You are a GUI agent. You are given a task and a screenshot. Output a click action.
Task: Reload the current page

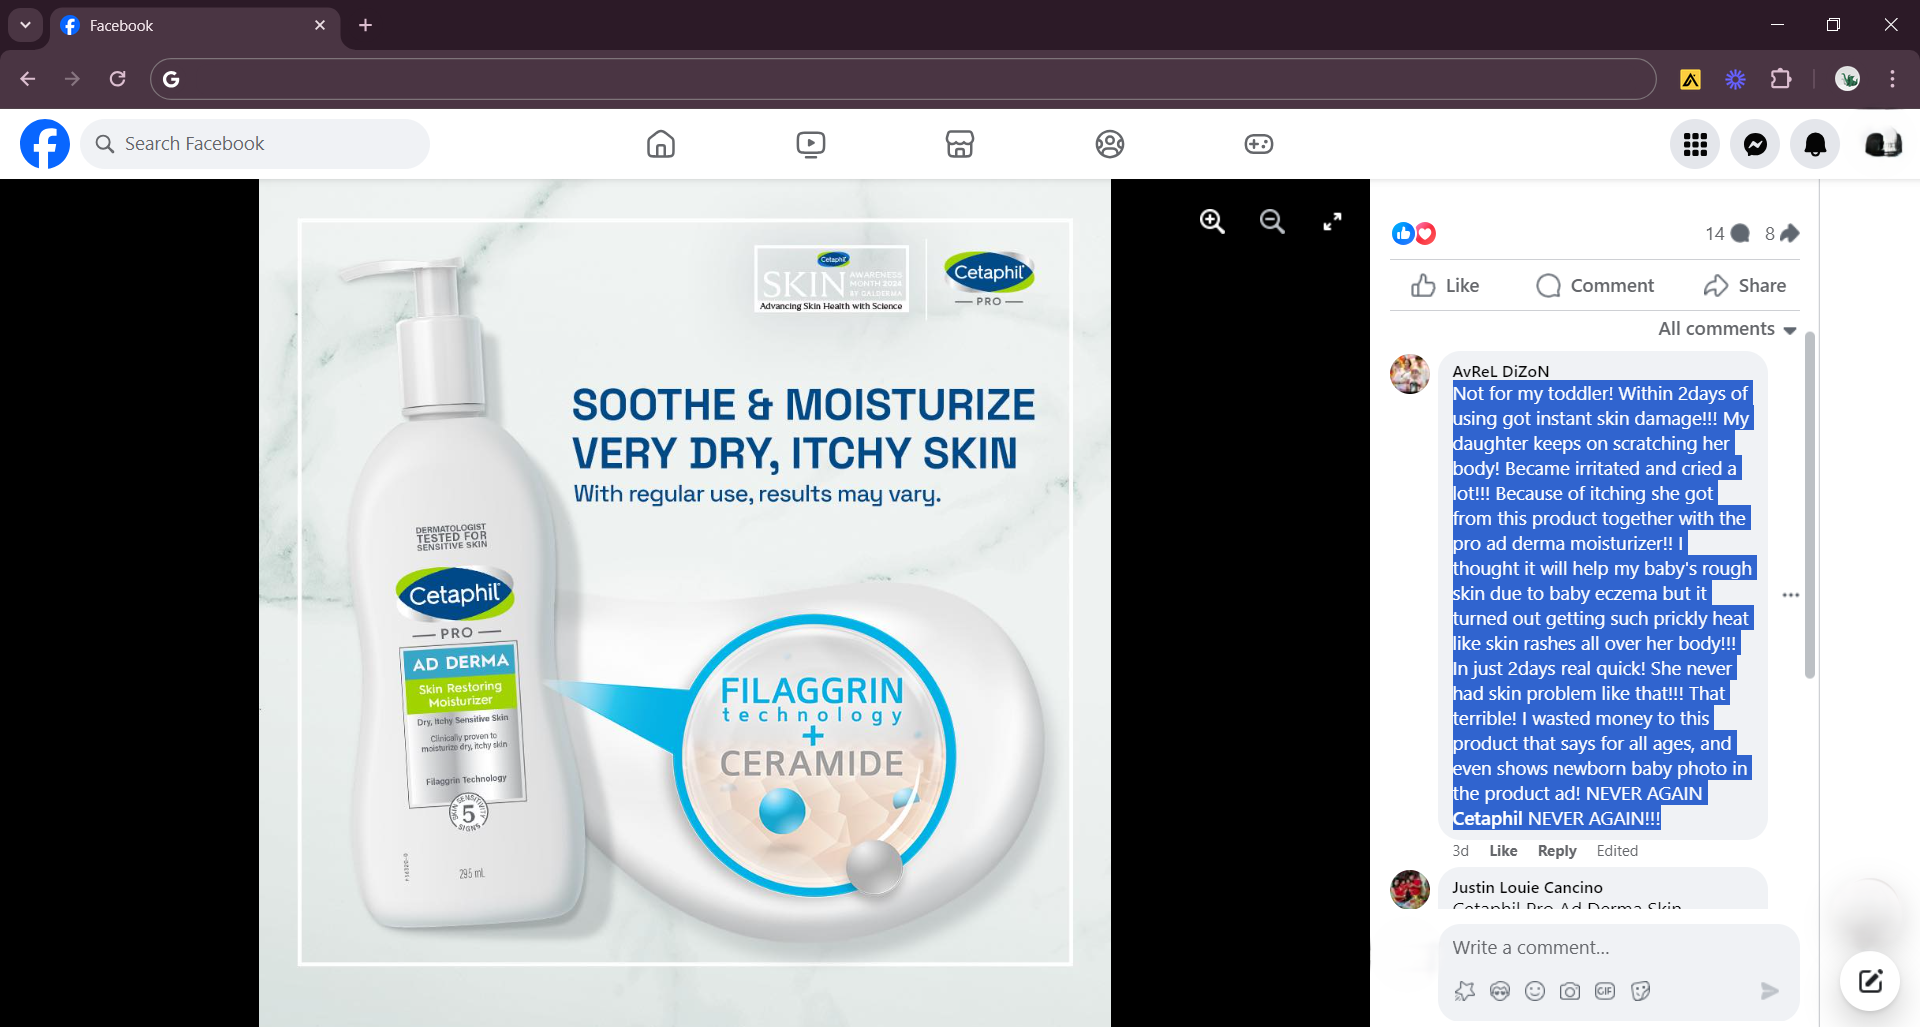pos(117,79)
